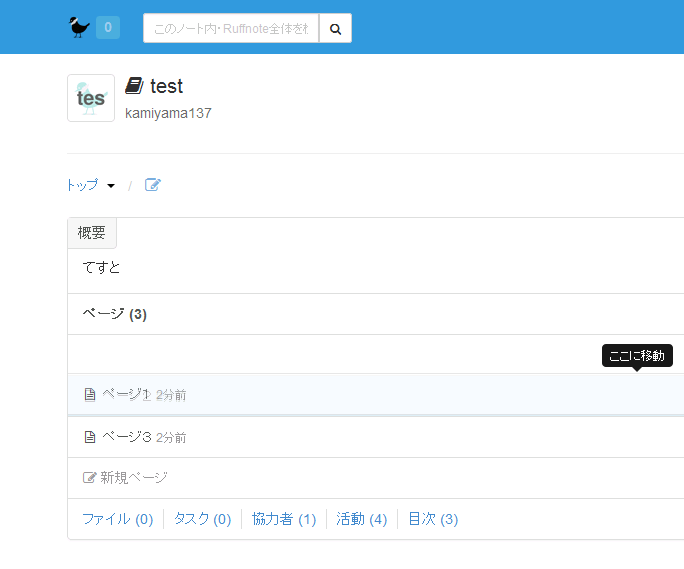Click the document icon for ページ3
This screenshot has width=684, height=569.
click(90, 437)
